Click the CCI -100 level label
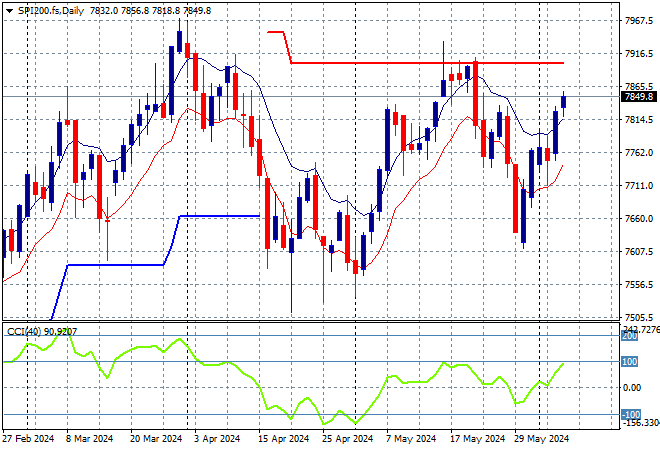Screen dimensions: 660x450 (631, 414)
